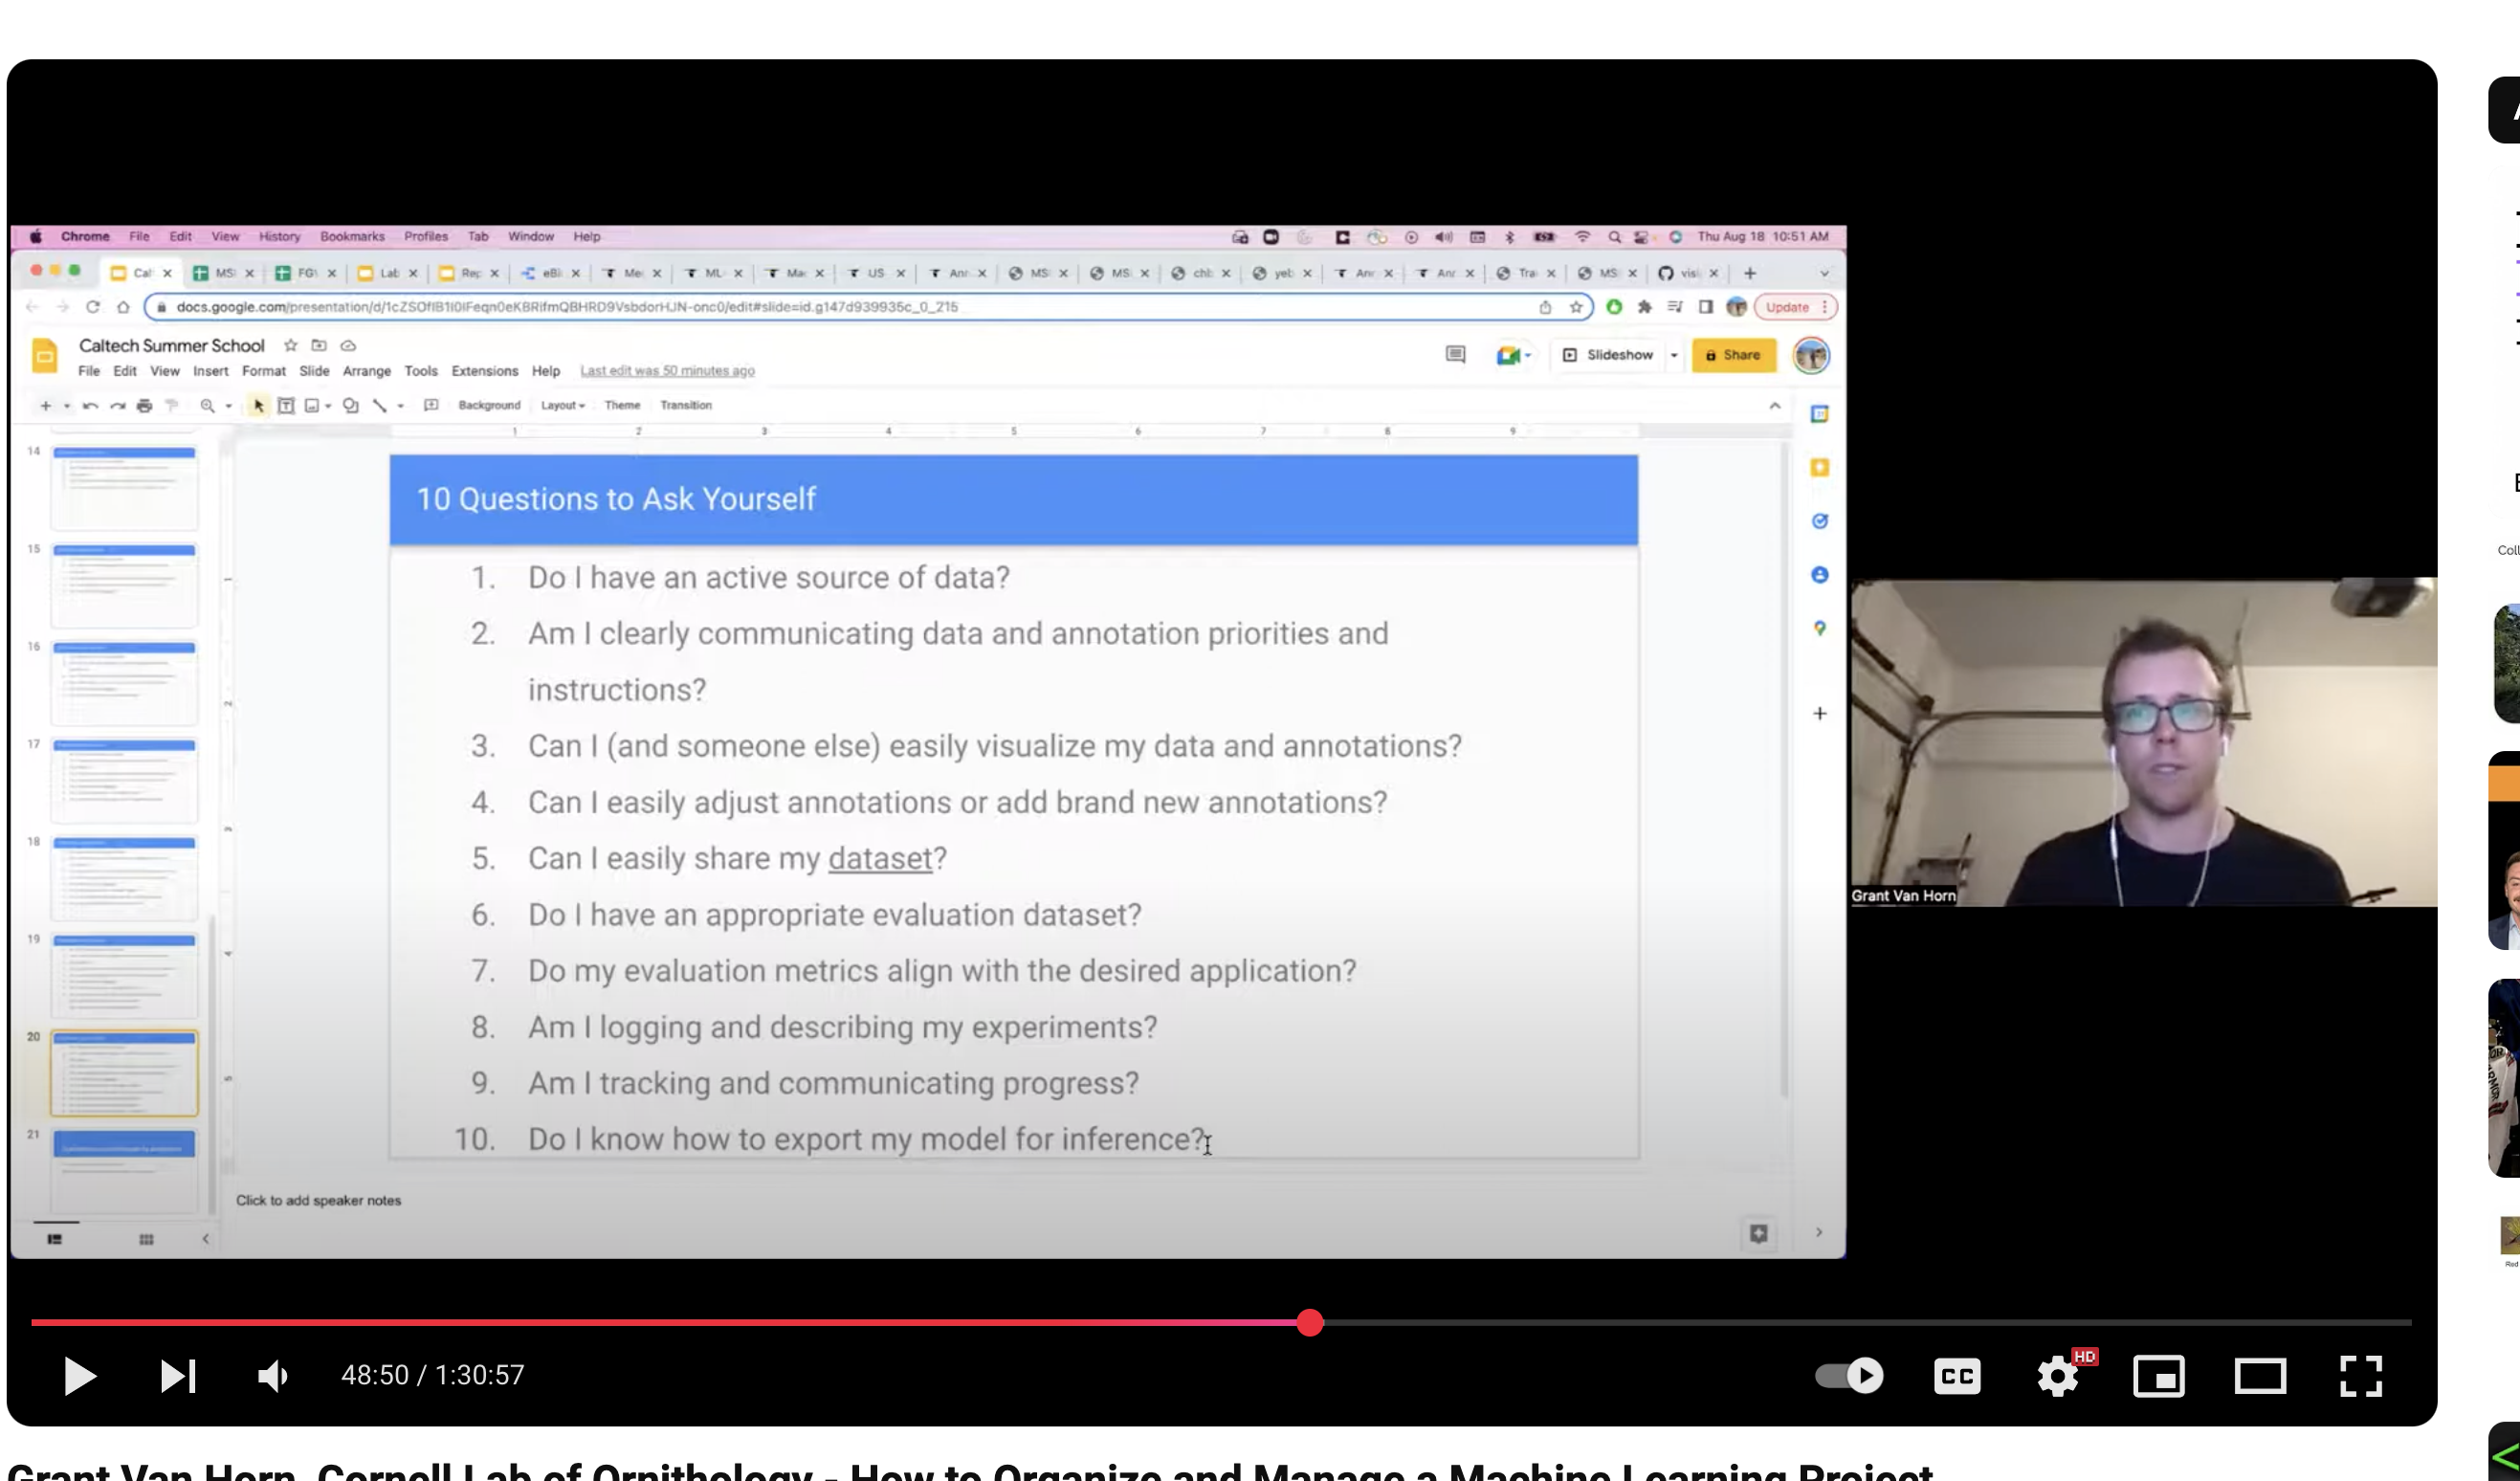This screenshot has height=1481, width=2520.
Task: Open the Google Meet camera icon
Action: point(1513,355)
